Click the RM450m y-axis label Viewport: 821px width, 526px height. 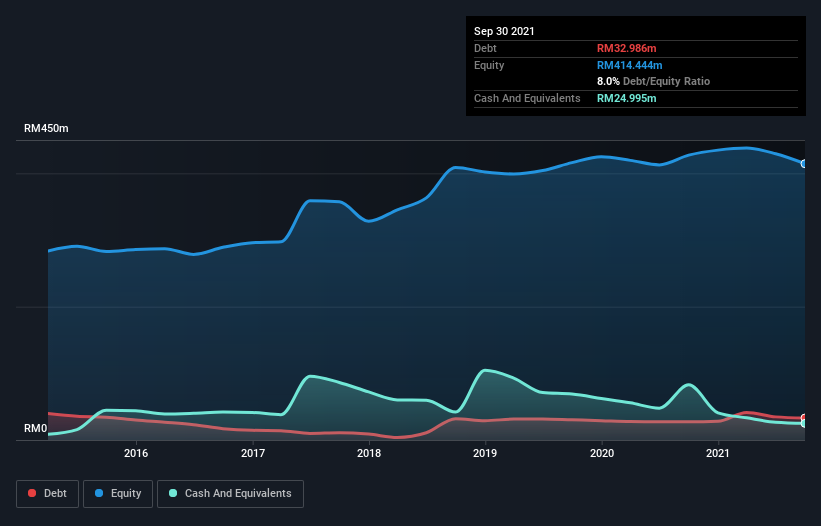coord(46,129)
